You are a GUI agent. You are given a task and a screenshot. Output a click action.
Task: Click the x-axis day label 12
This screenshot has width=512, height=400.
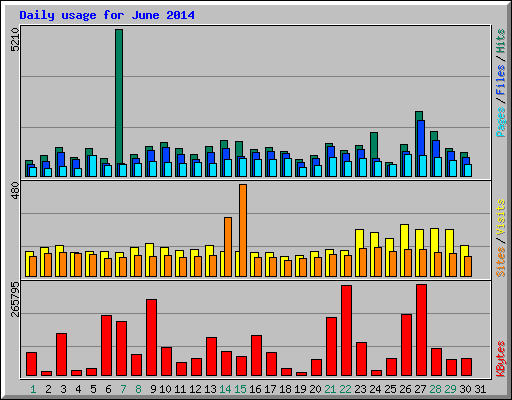[195, 389]
